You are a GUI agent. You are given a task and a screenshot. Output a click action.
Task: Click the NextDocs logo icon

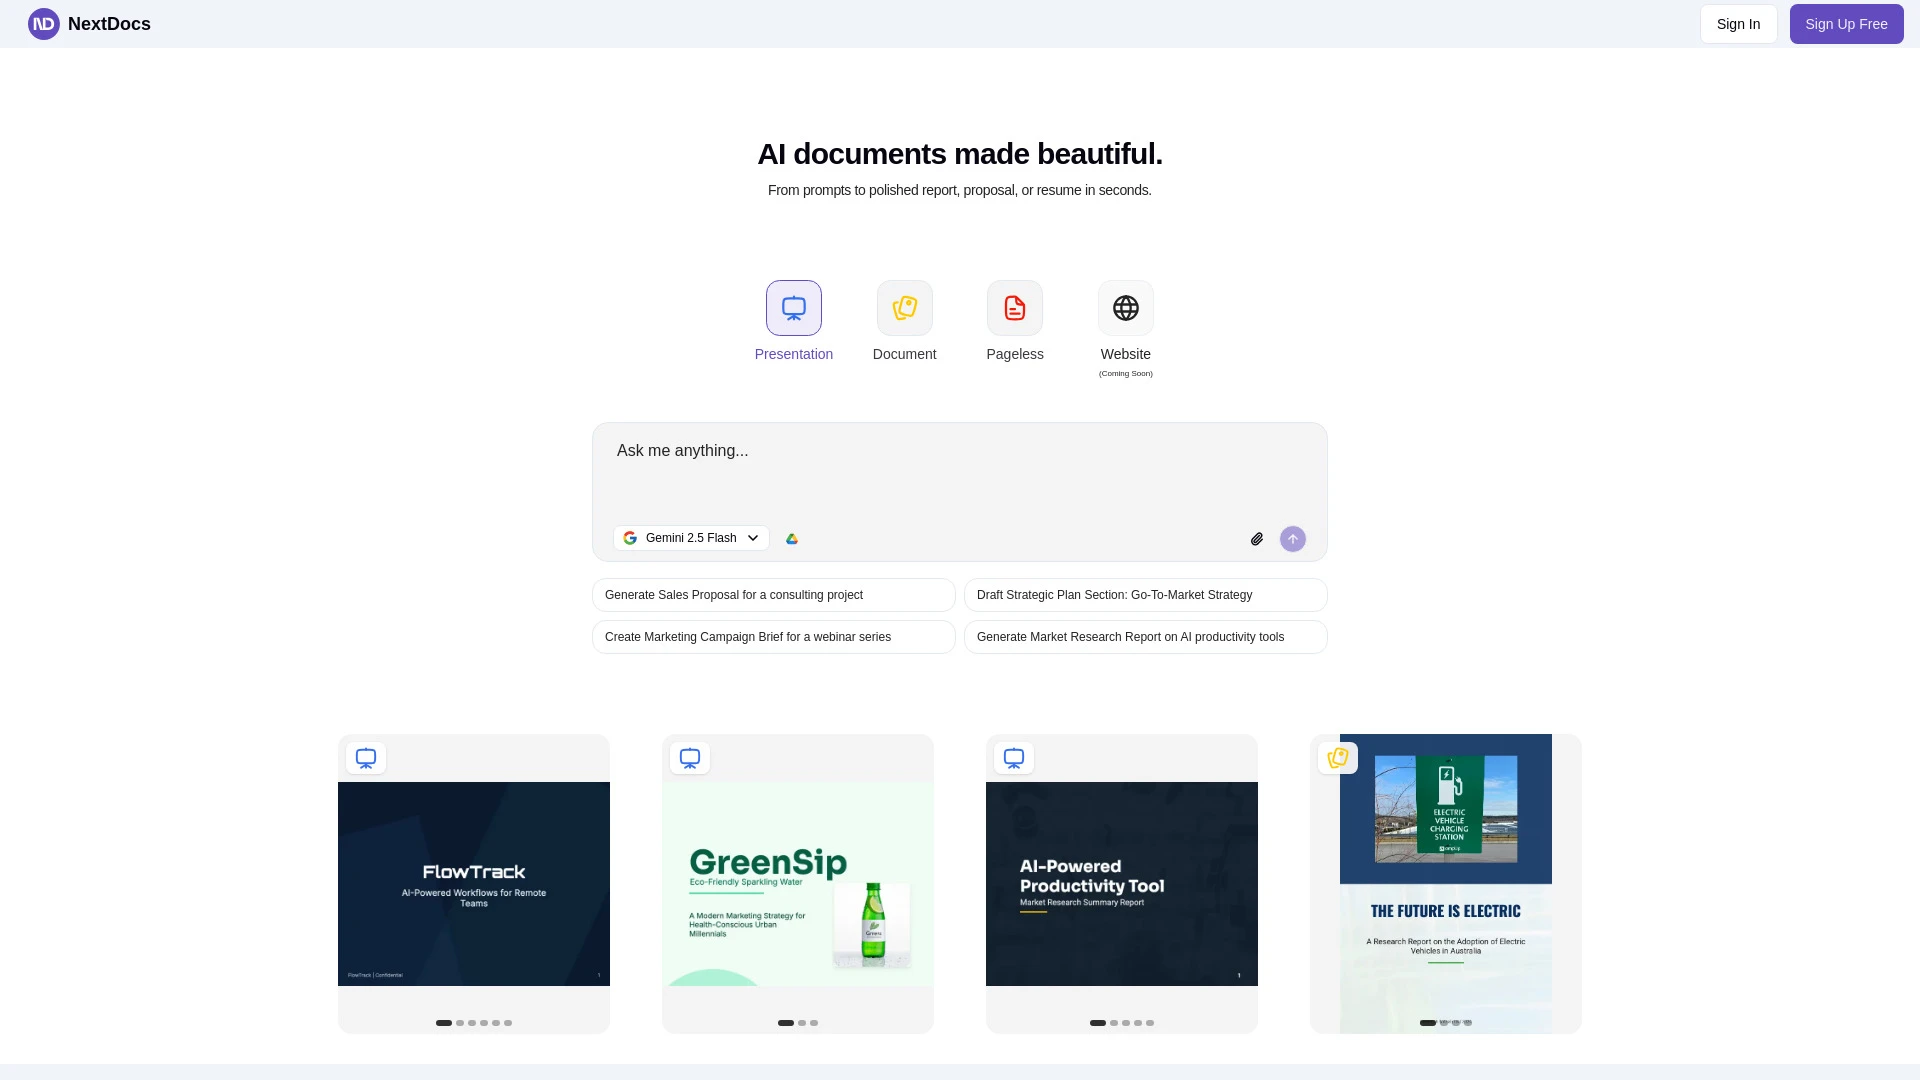click(43, 23)
